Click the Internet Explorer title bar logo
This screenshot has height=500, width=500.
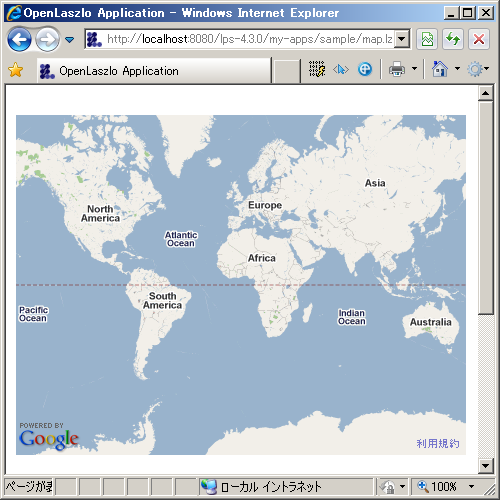tap(14, 13)
